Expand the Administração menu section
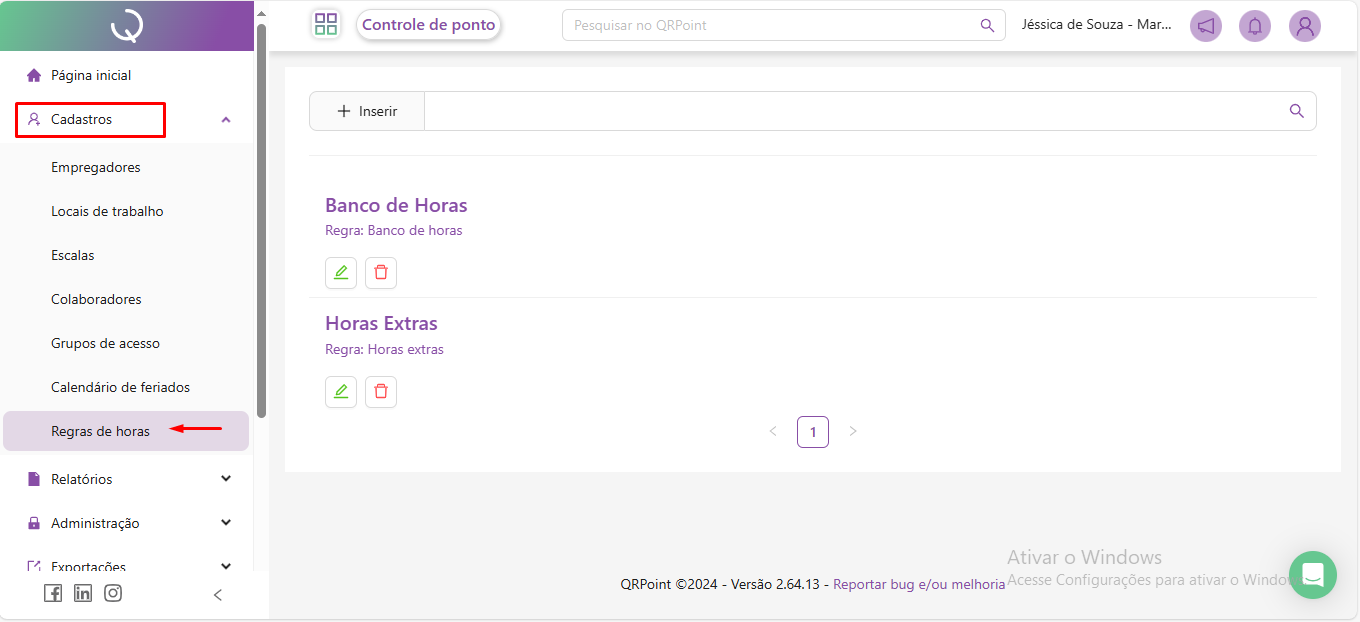 click(x=226, y=523)
